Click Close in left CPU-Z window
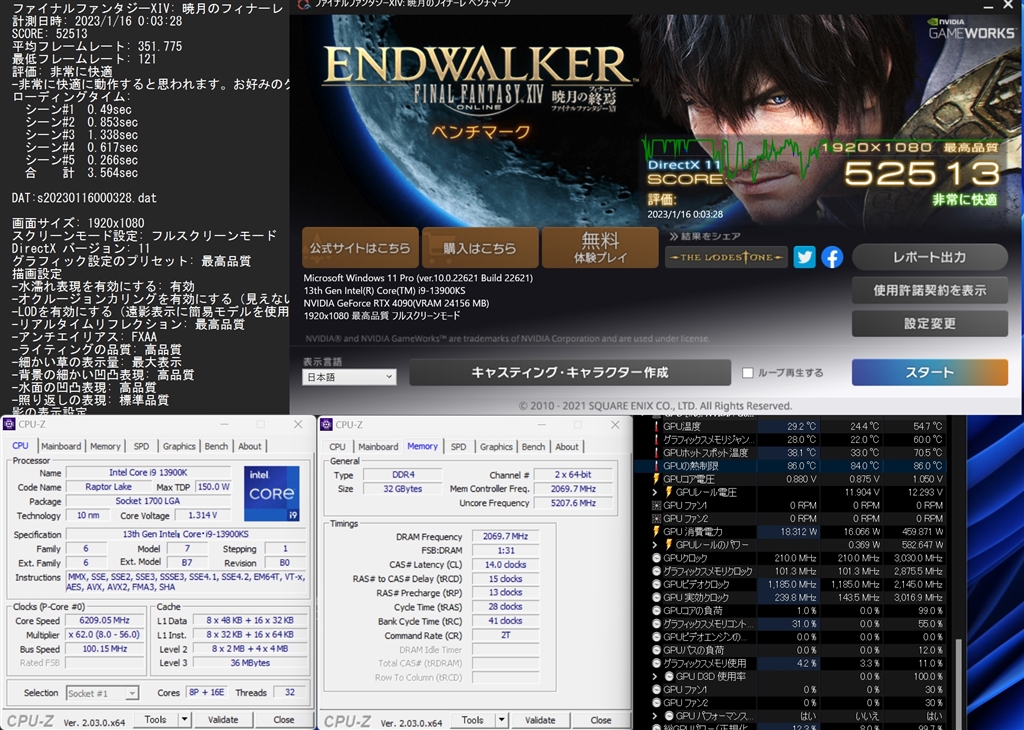 pyautogui.click(x=283, y=720)
